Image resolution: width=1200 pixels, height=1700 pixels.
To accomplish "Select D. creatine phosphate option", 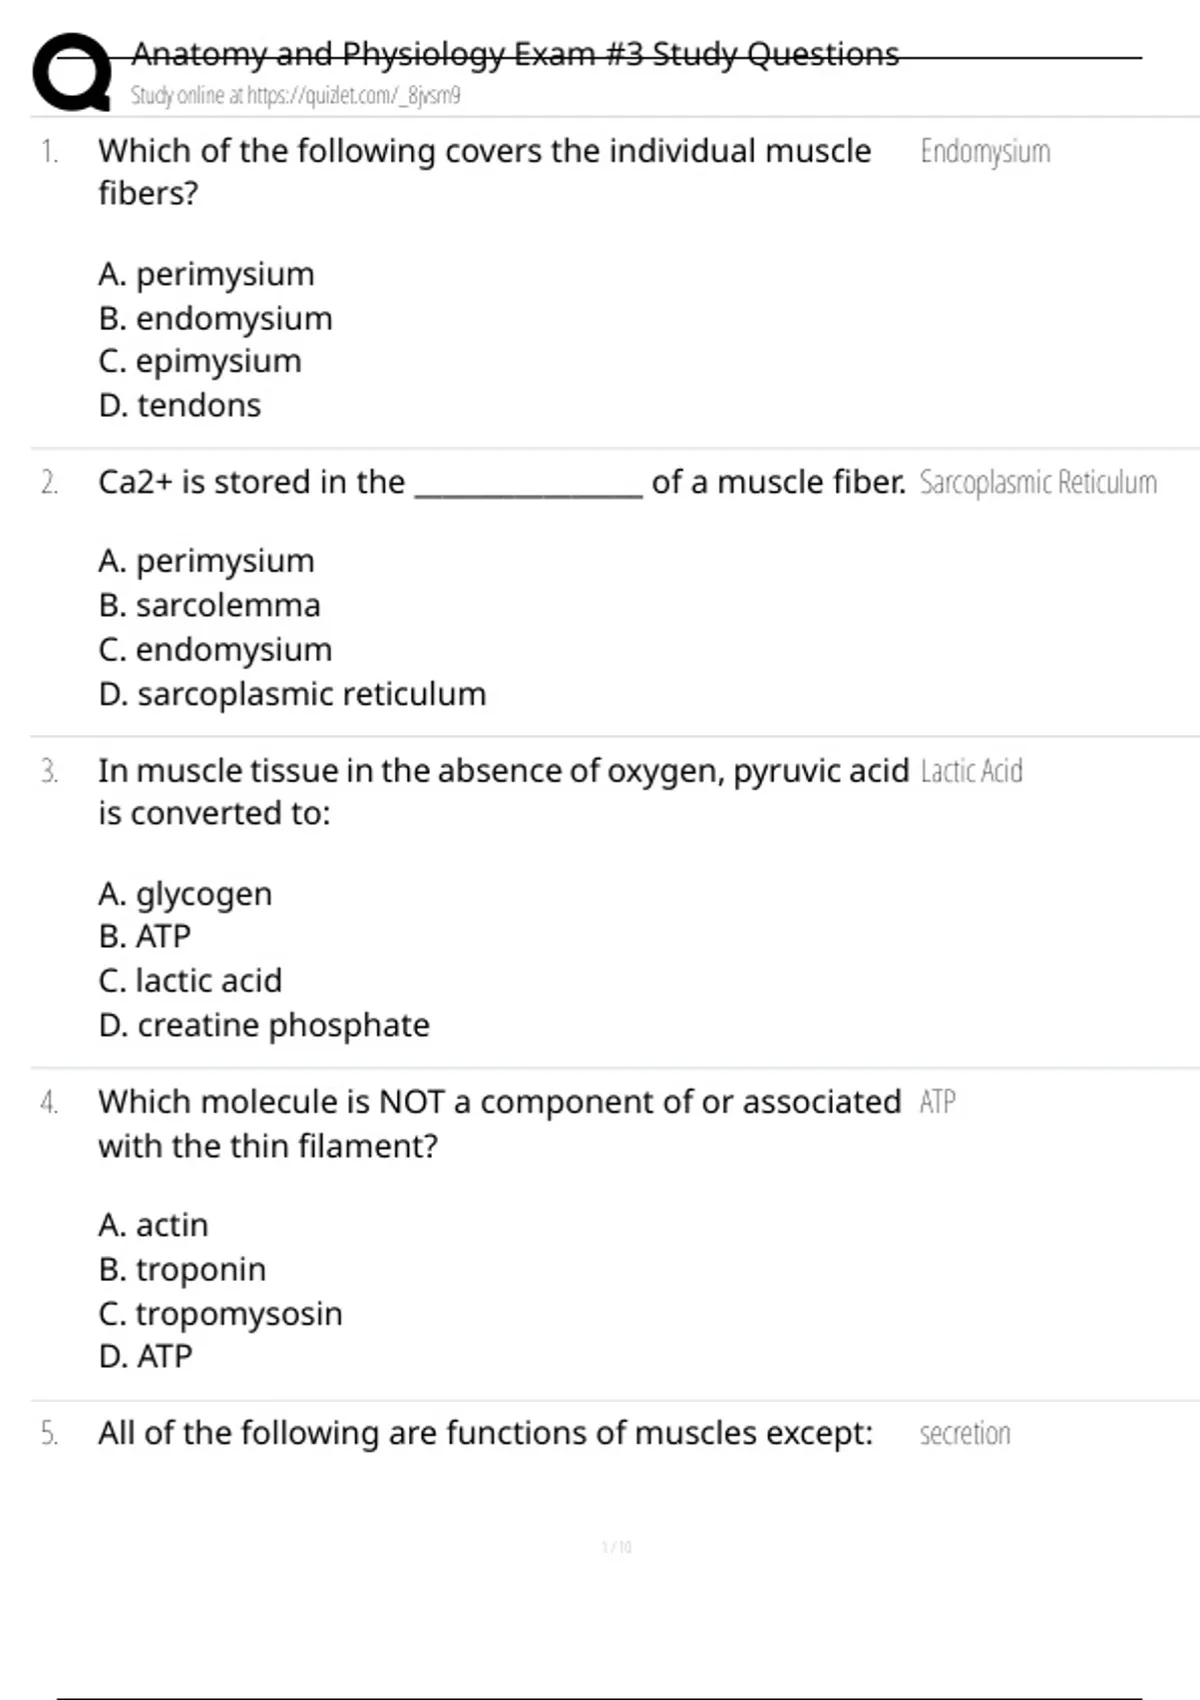I will (x=264, y=1025).
